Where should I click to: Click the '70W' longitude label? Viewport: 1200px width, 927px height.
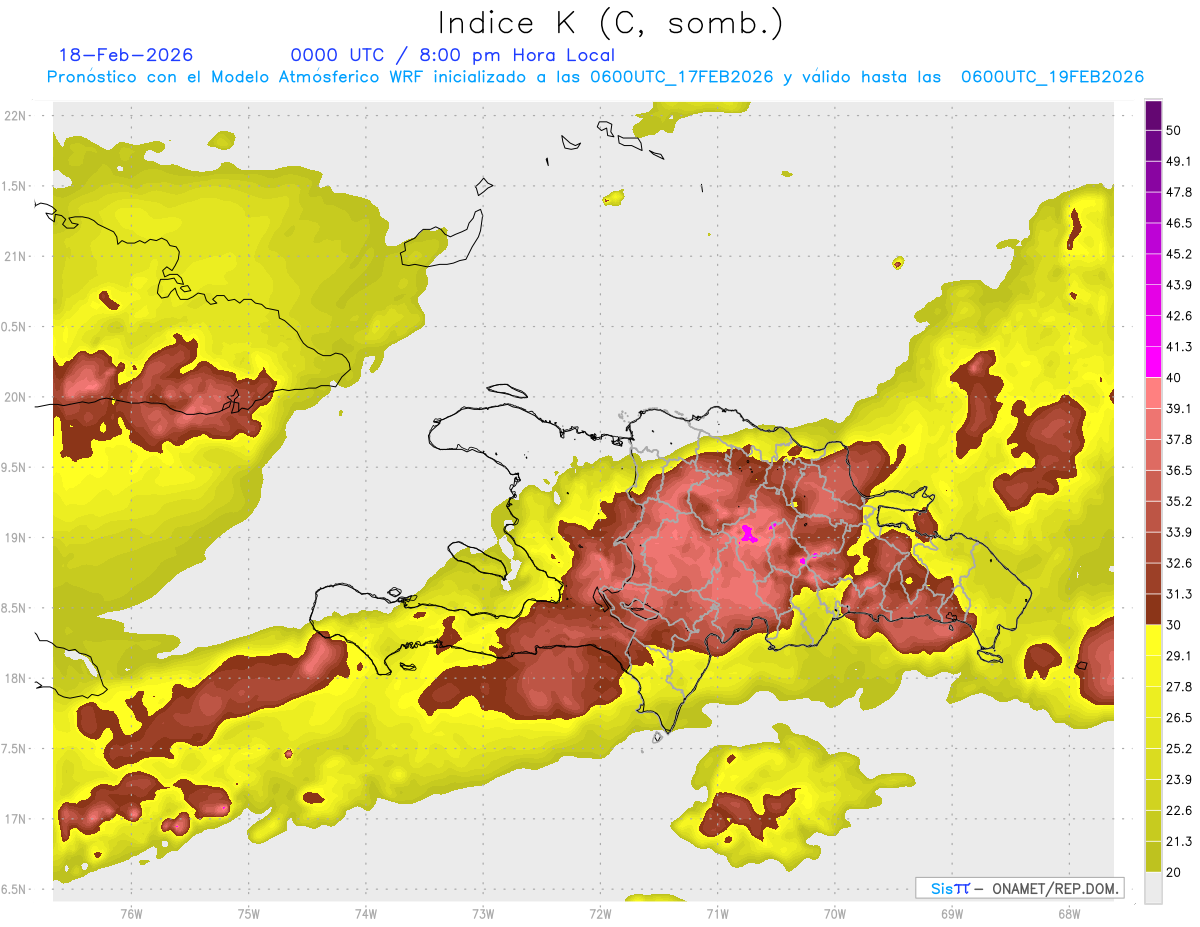tap(834, 914)
